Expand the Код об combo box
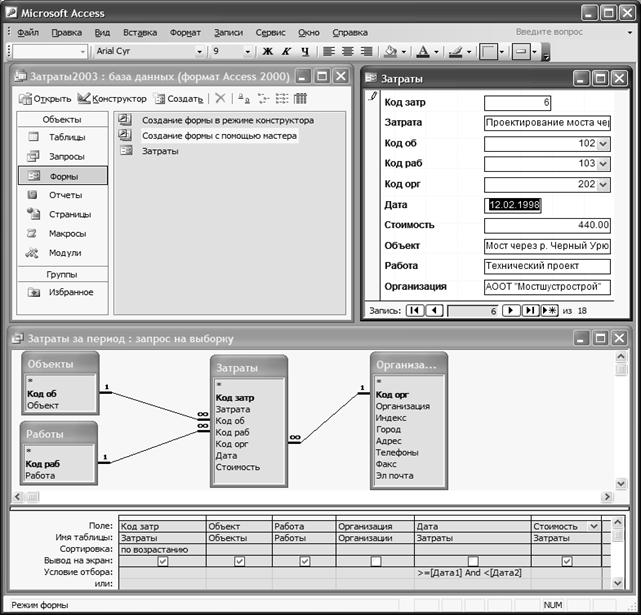641x615 pixels. click(x=603, y=143)
